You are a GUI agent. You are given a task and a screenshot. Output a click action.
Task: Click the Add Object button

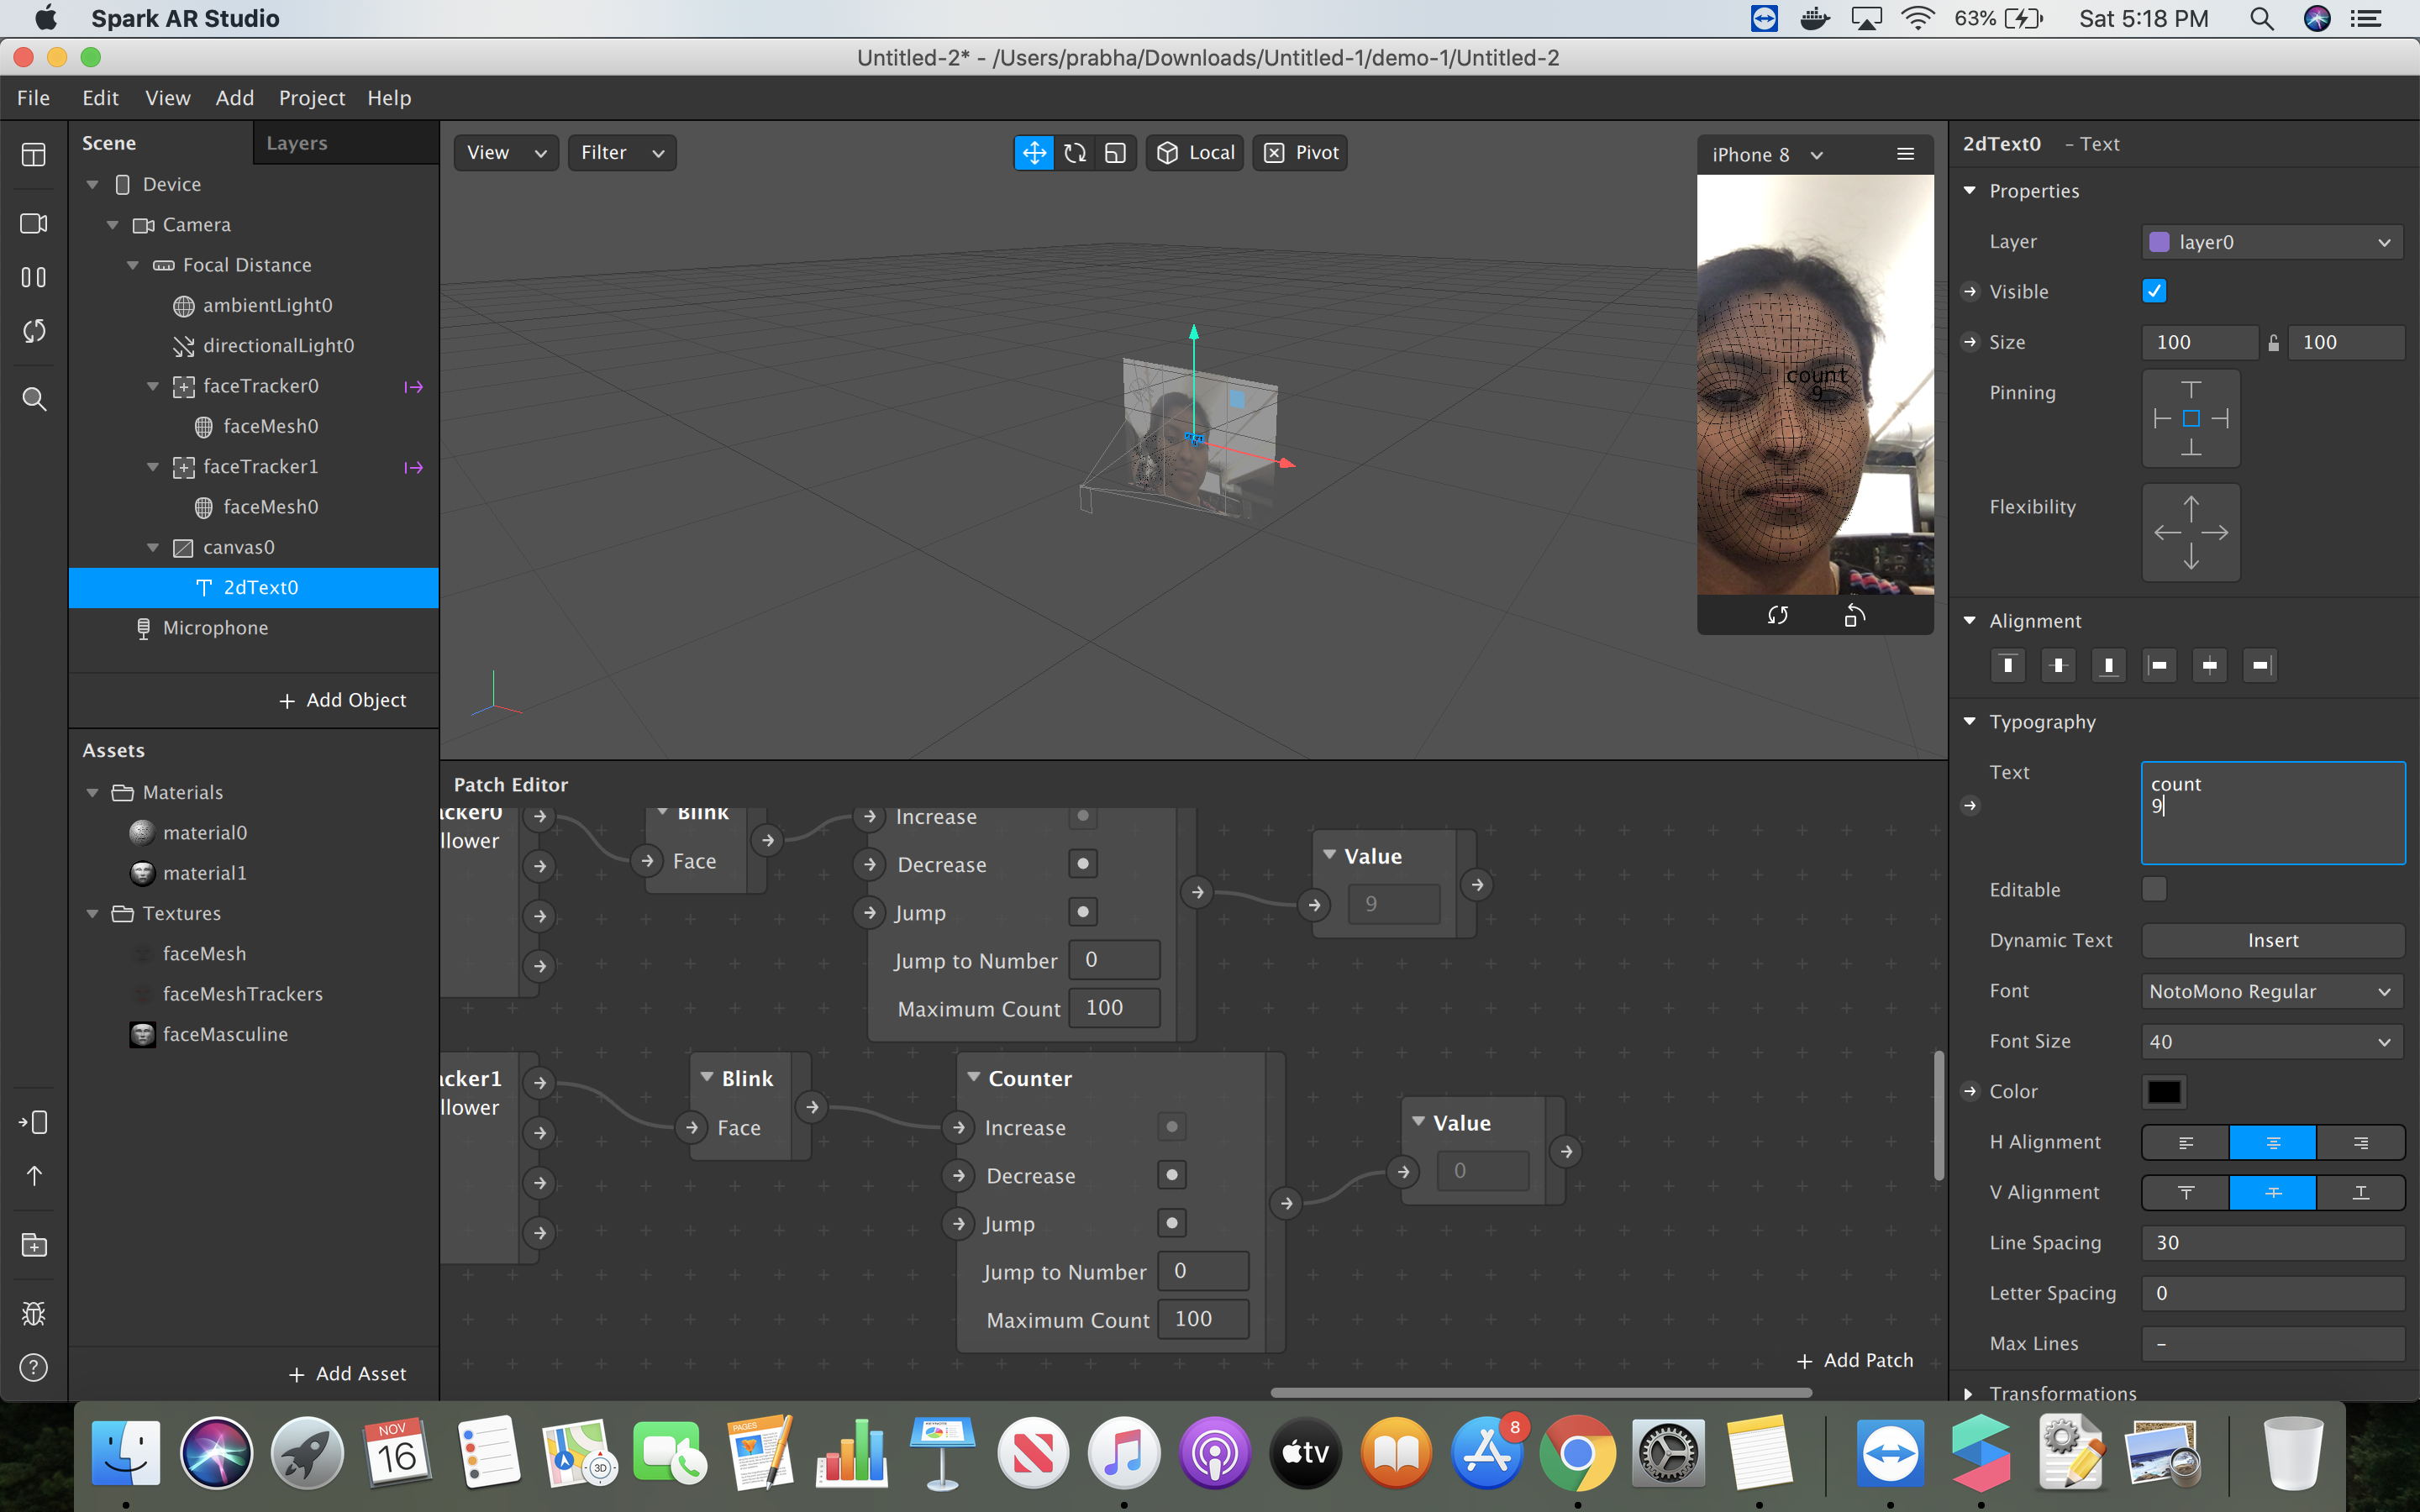[342, 700]
